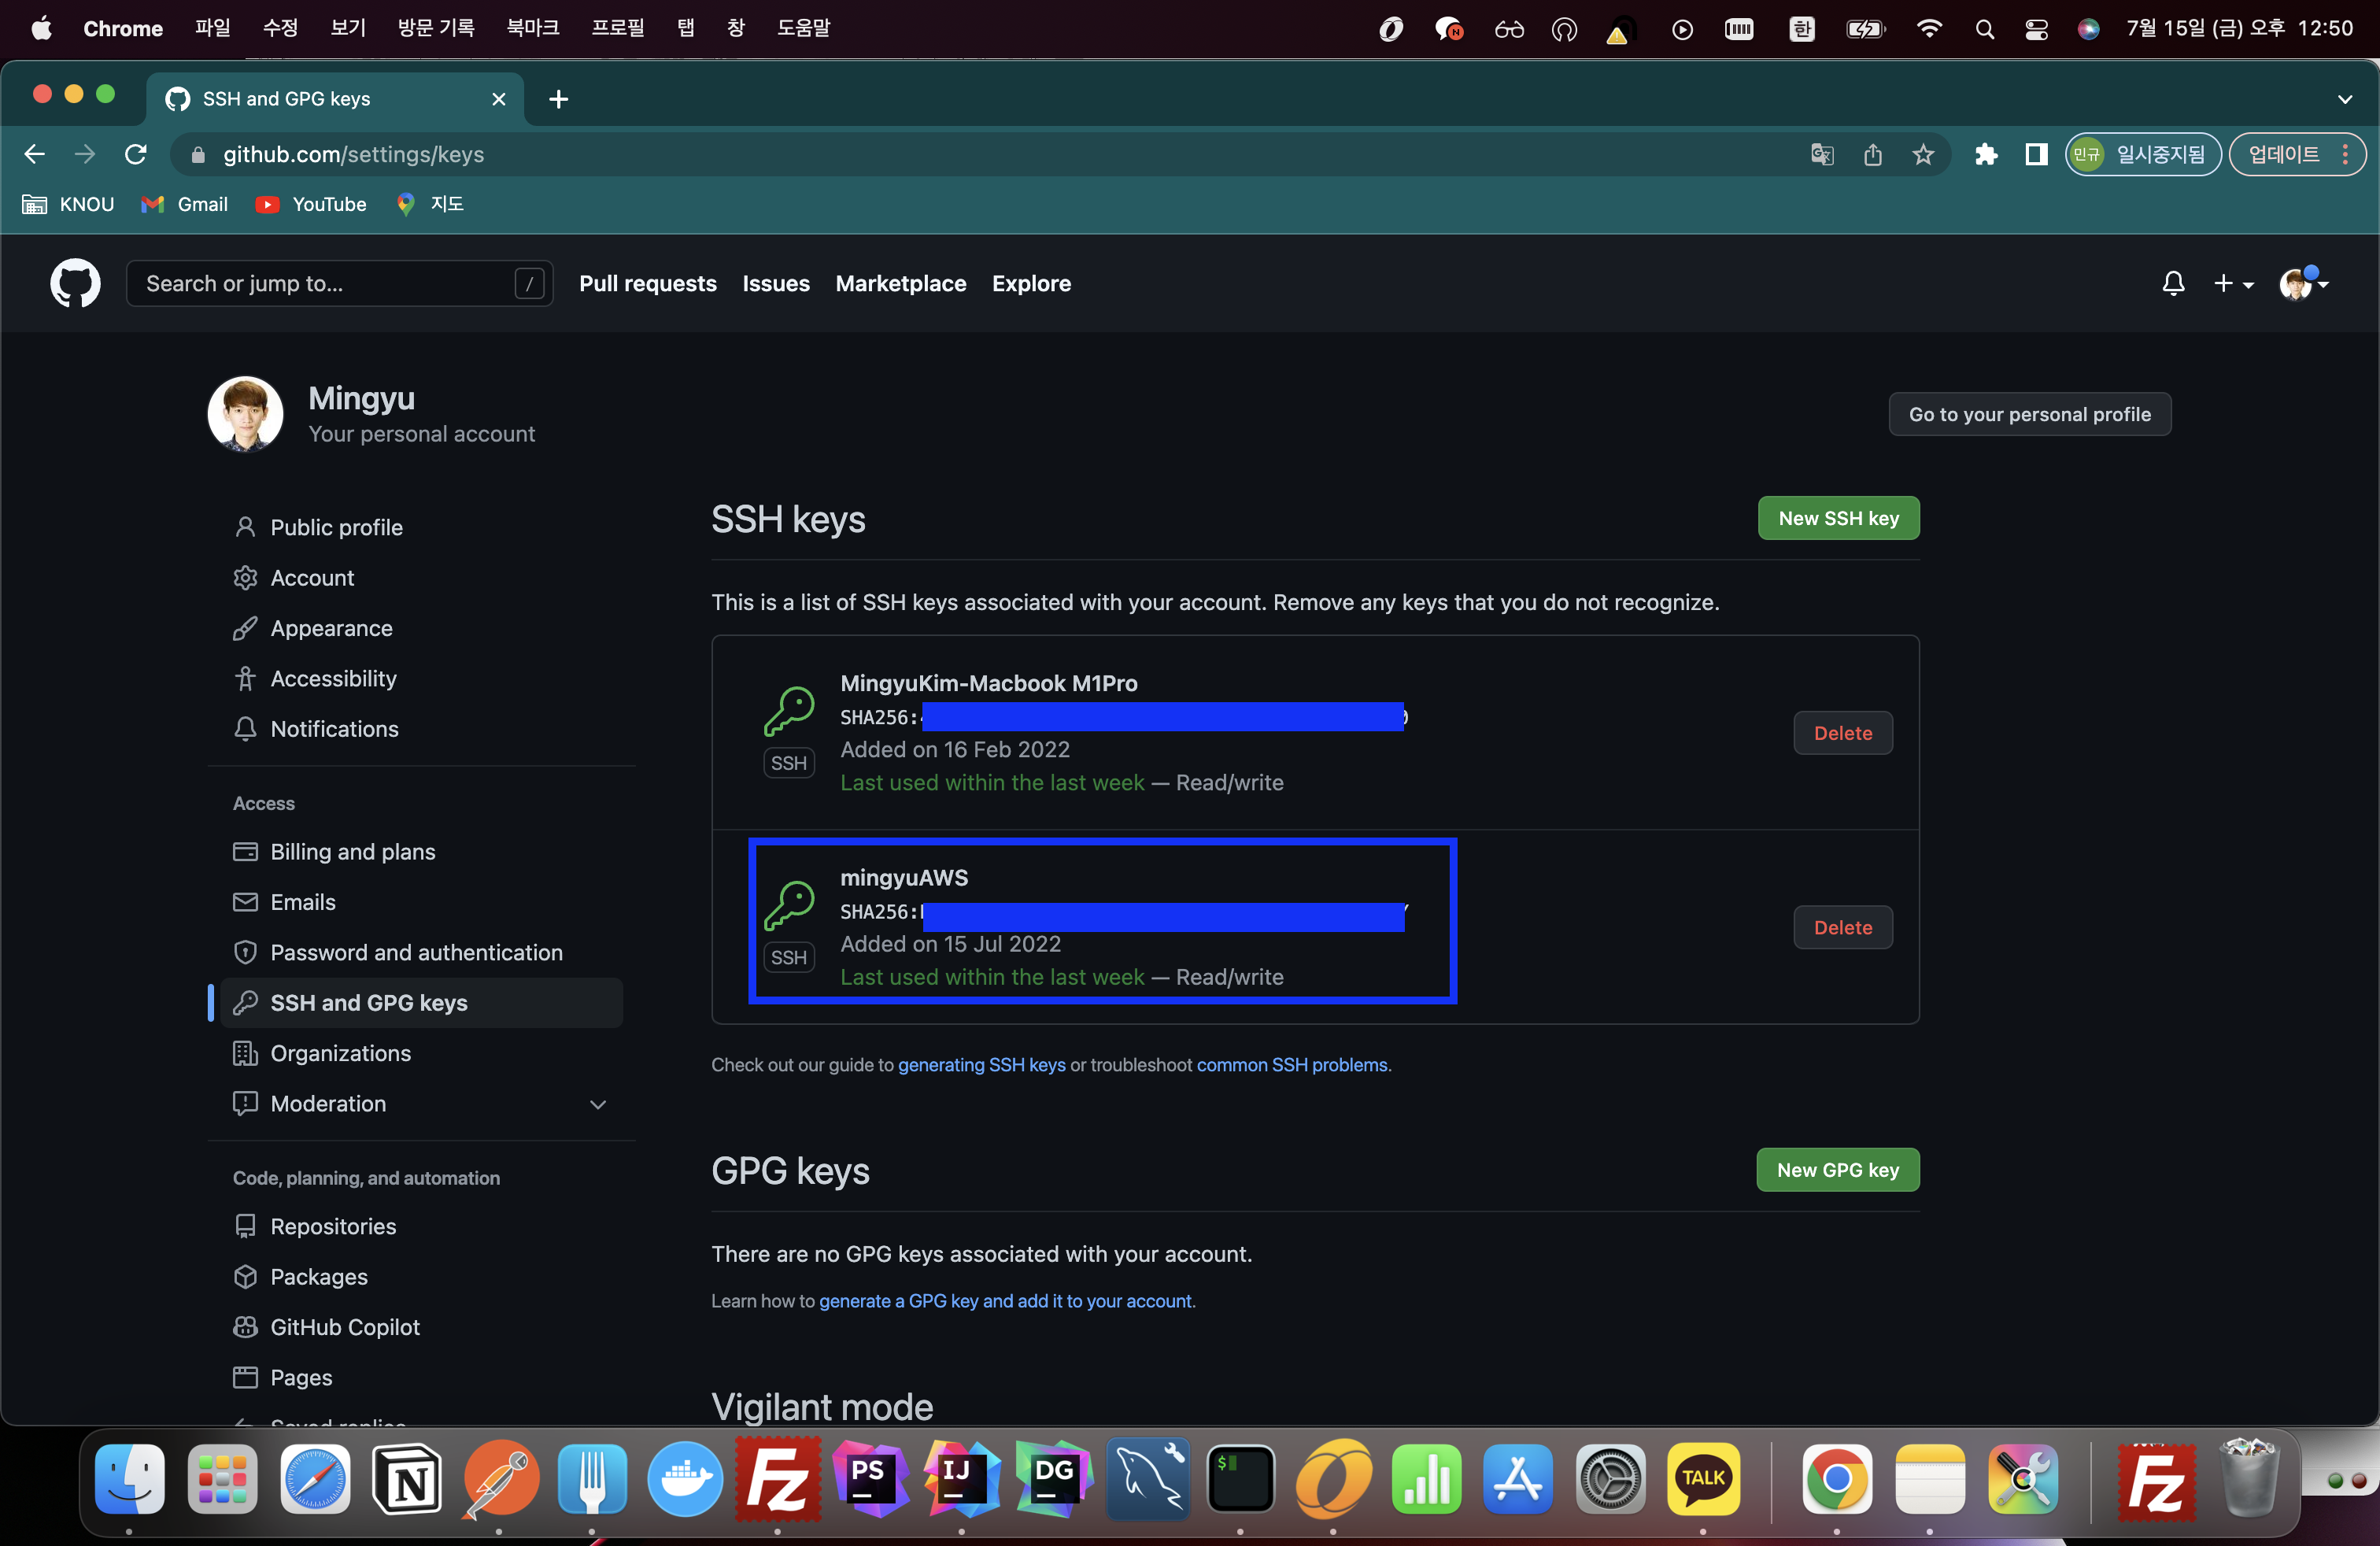Bookmark this page with star icon

pos(1923,155)
